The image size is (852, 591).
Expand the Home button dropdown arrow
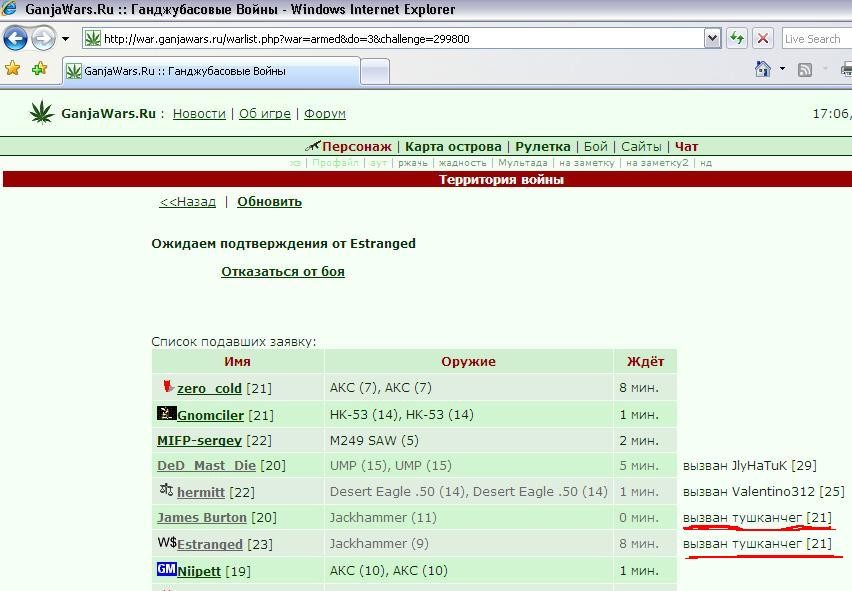(x=782, y=69)
